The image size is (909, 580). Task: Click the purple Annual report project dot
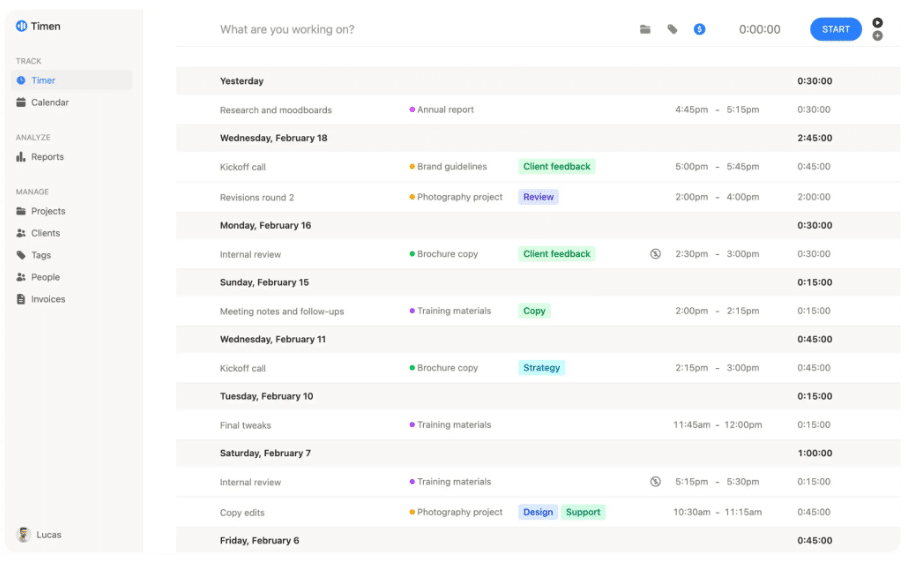[x=412, y=110]
